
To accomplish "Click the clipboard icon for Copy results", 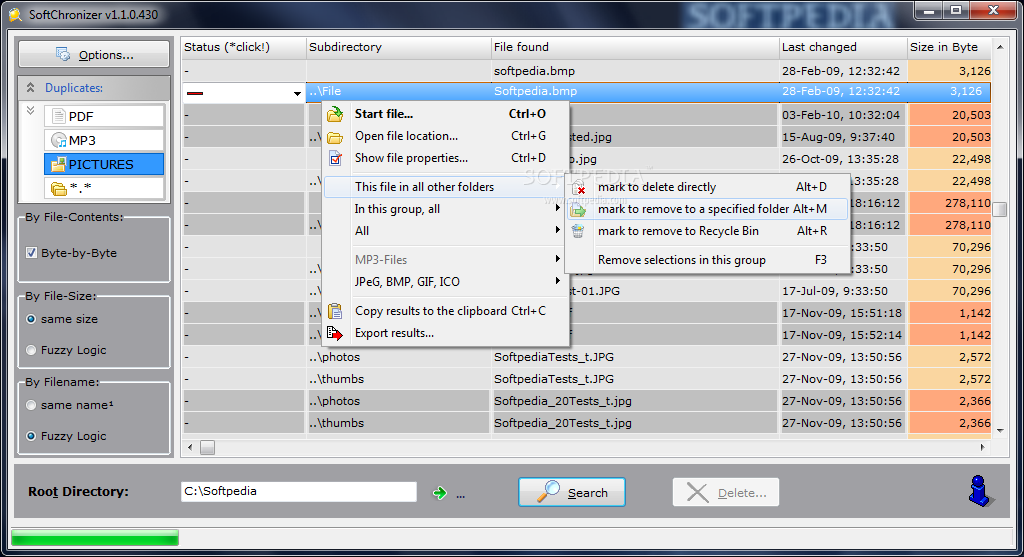I will [x=335, y=311].
